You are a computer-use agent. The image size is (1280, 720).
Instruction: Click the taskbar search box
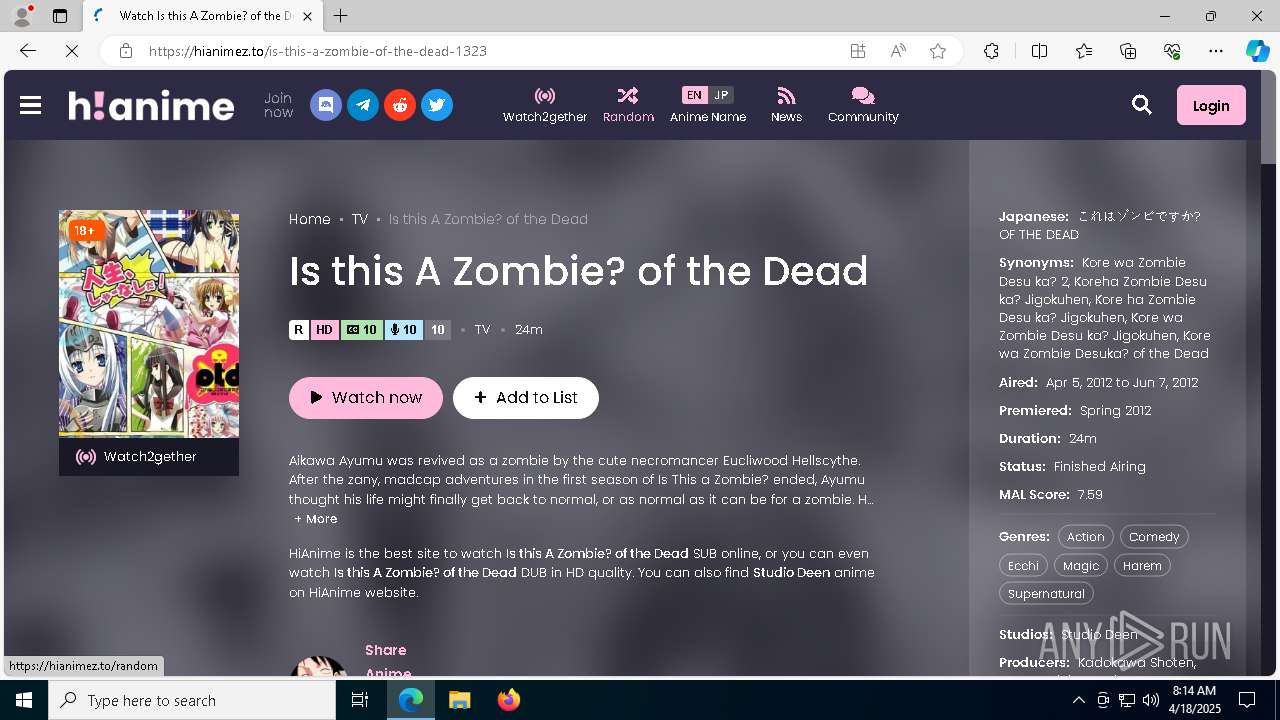pos(192,700)
